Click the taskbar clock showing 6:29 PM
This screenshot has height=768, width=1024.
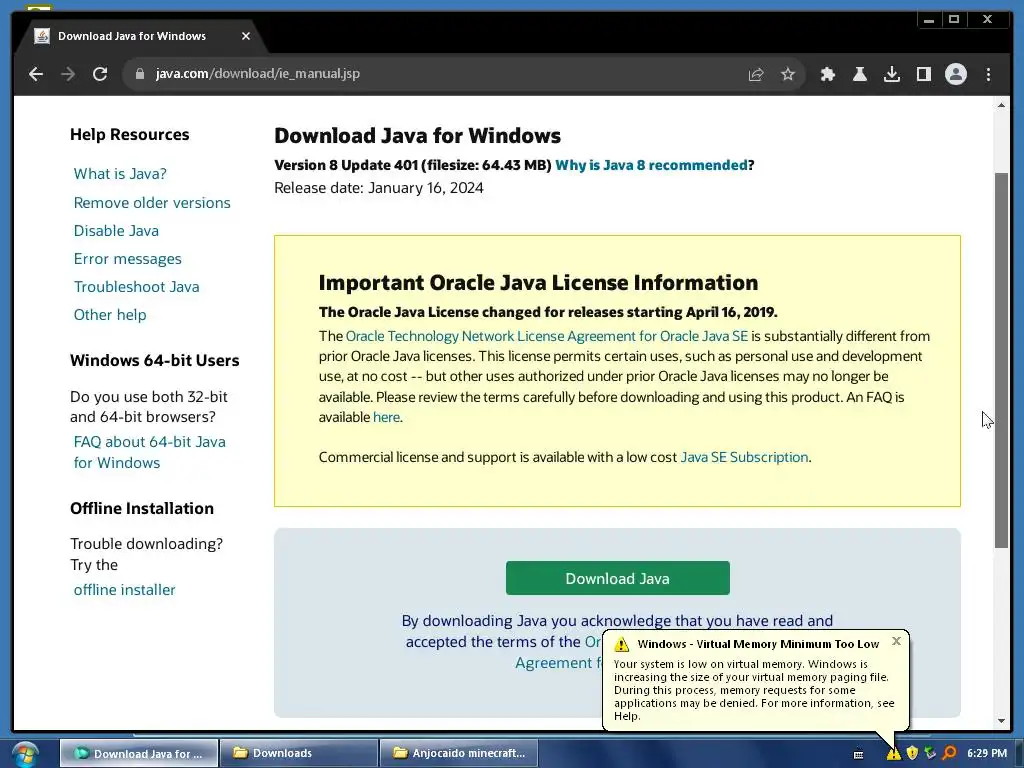tap(987, 754)
